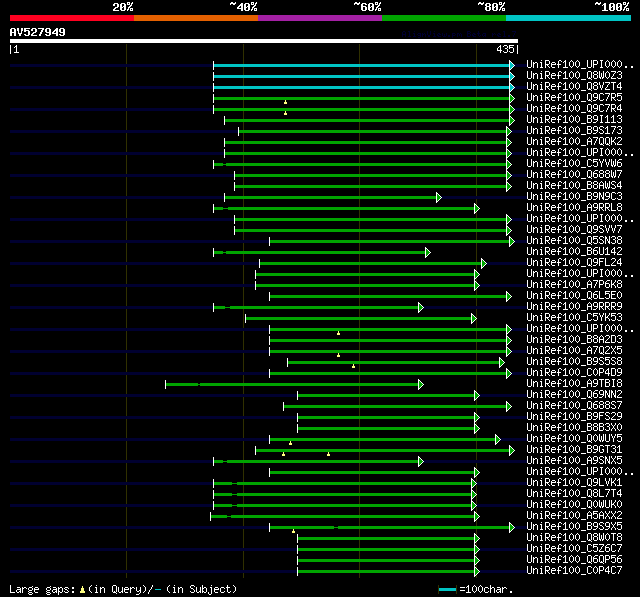Click the UniRef100_C0P4C7 label

(x=574, y=571)
